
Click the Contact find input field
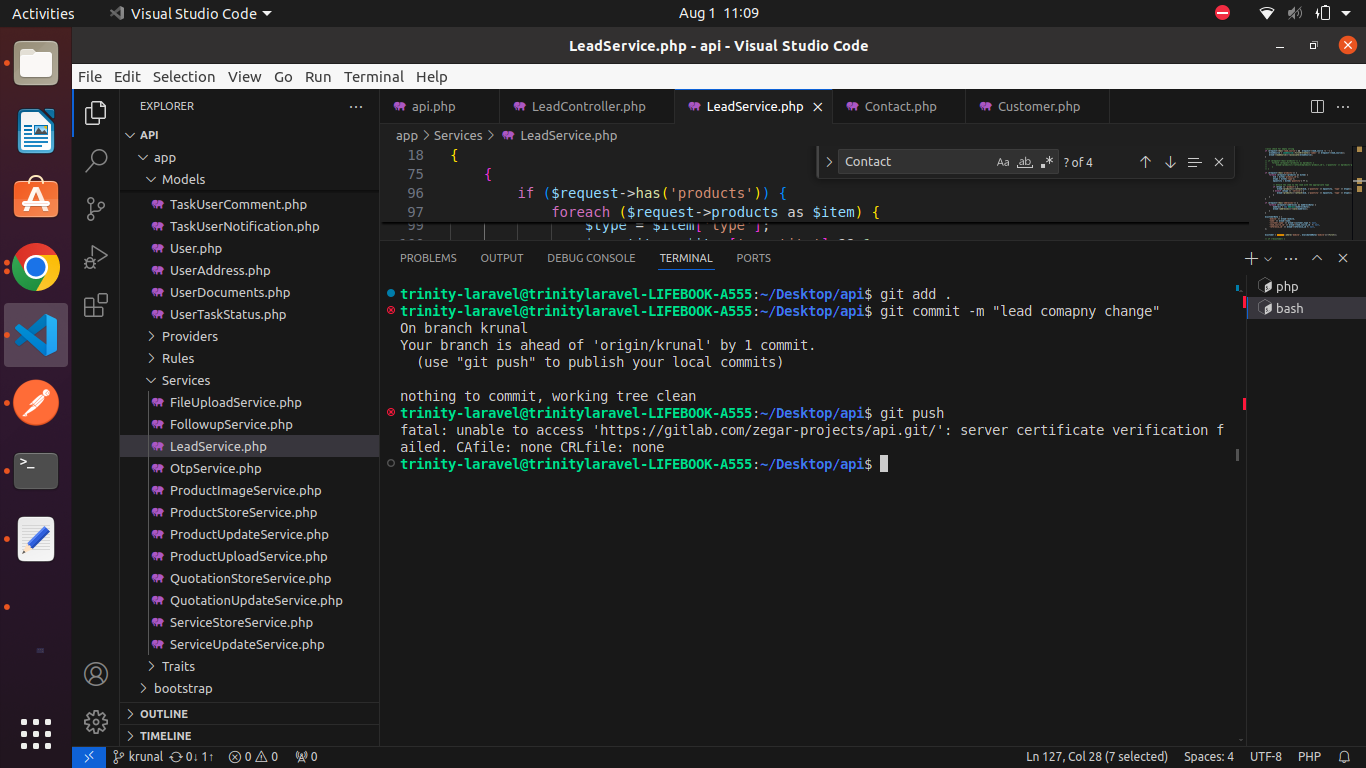pyautogui.click(x=914, y=162)
